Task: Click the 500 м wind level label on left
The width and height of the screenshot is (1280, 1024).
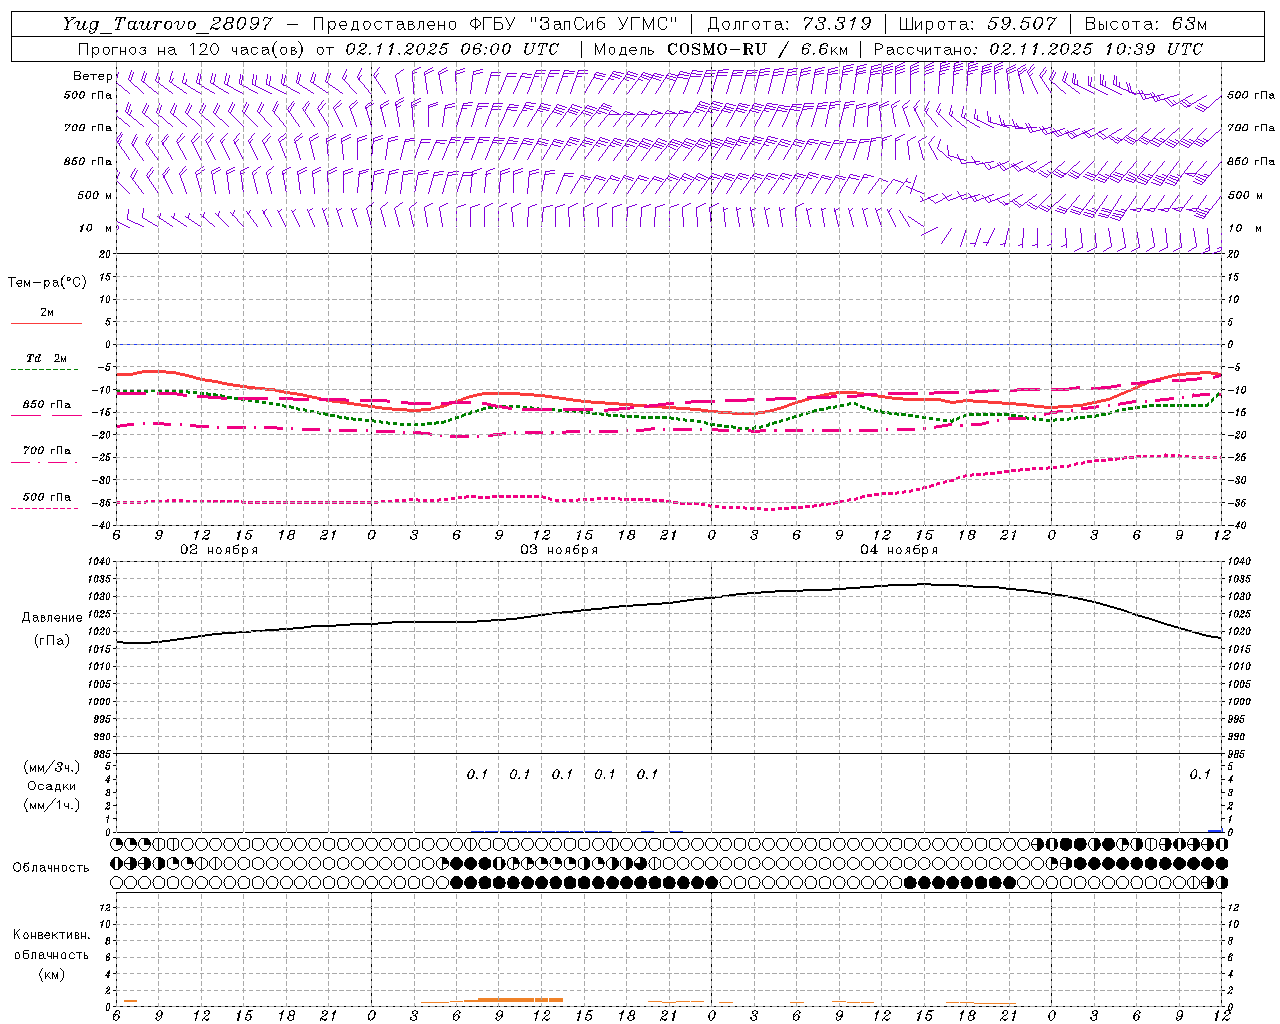Action: [94, 195]
